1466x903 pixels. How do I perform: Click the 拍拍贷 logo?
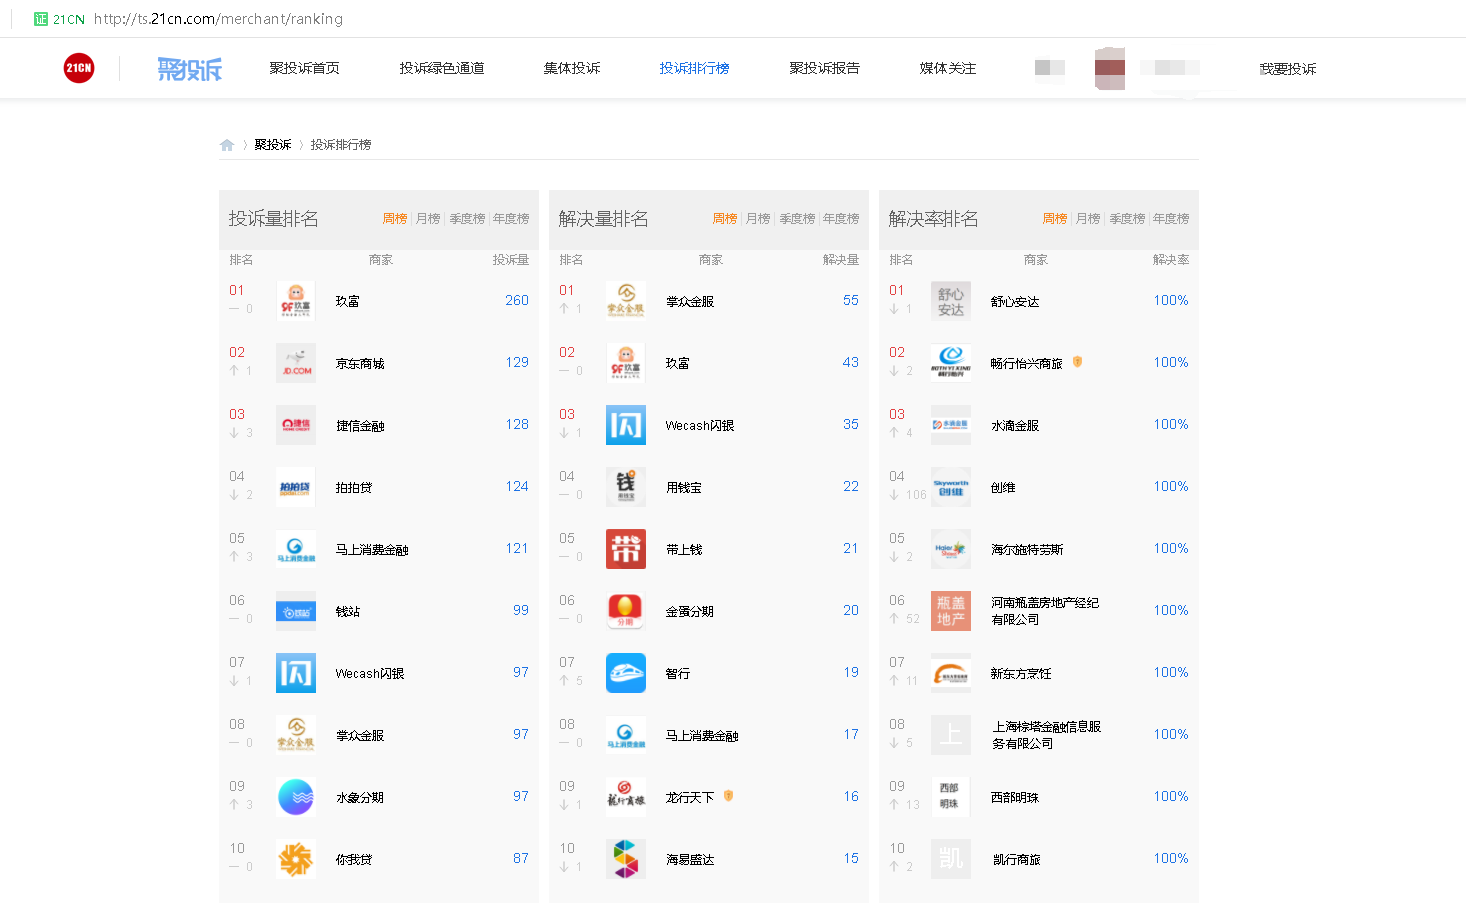(296, 487)
